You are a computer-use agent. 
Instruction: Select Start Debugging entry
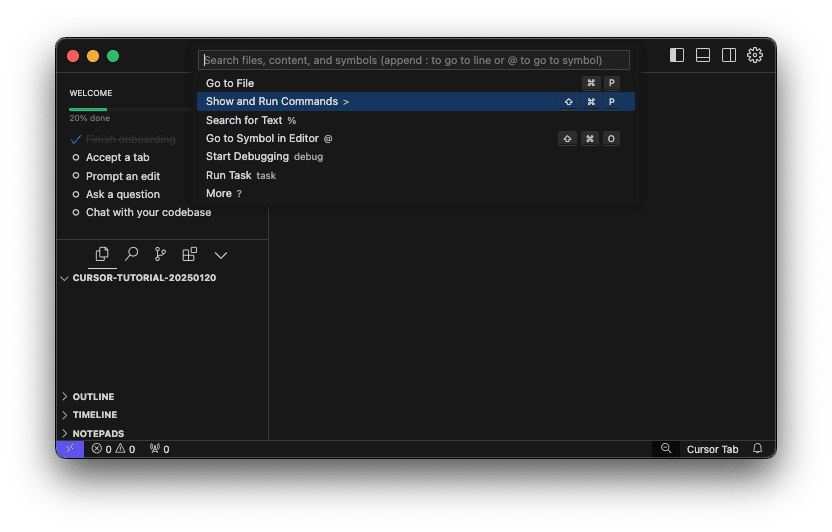[x=416, y=156]
